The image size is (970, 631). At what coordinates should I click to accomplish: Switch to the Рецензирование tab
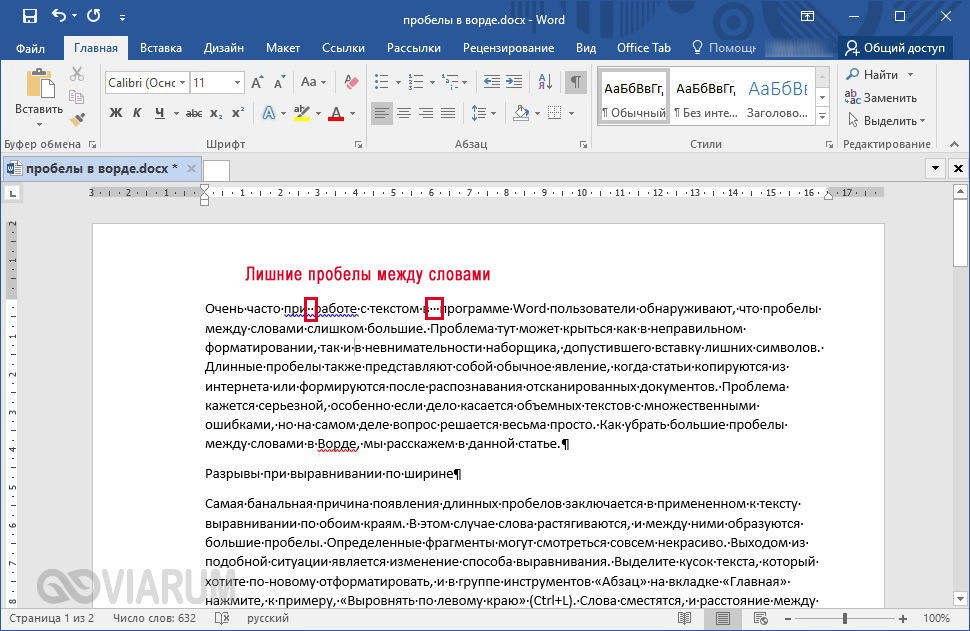509,48
